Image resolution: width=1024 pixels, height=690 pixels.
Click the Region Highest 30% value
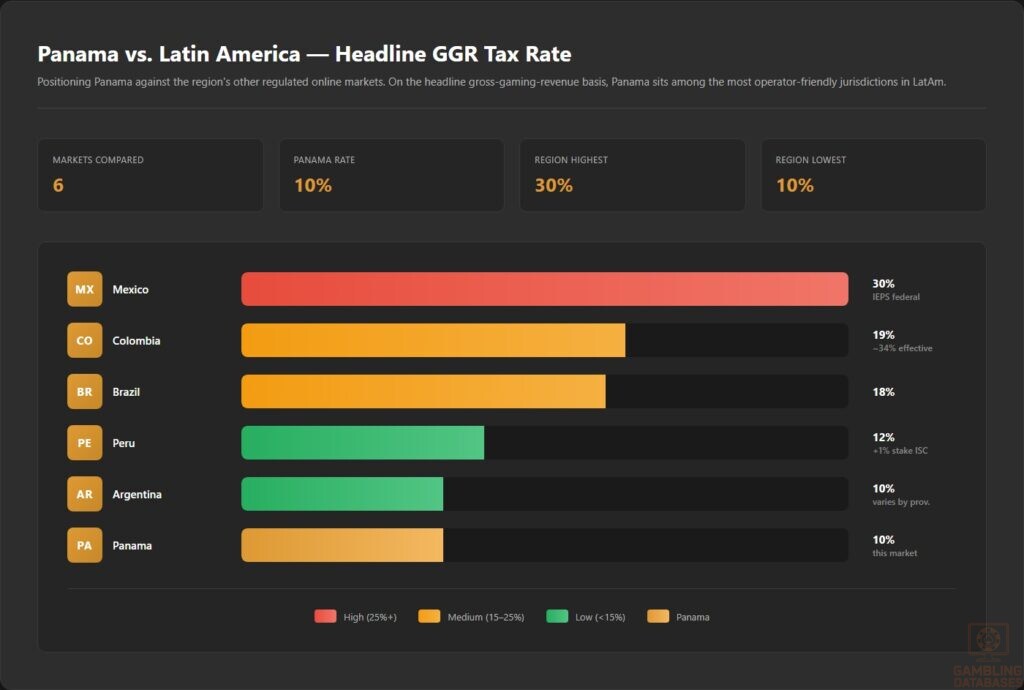(x=554, y=185)
